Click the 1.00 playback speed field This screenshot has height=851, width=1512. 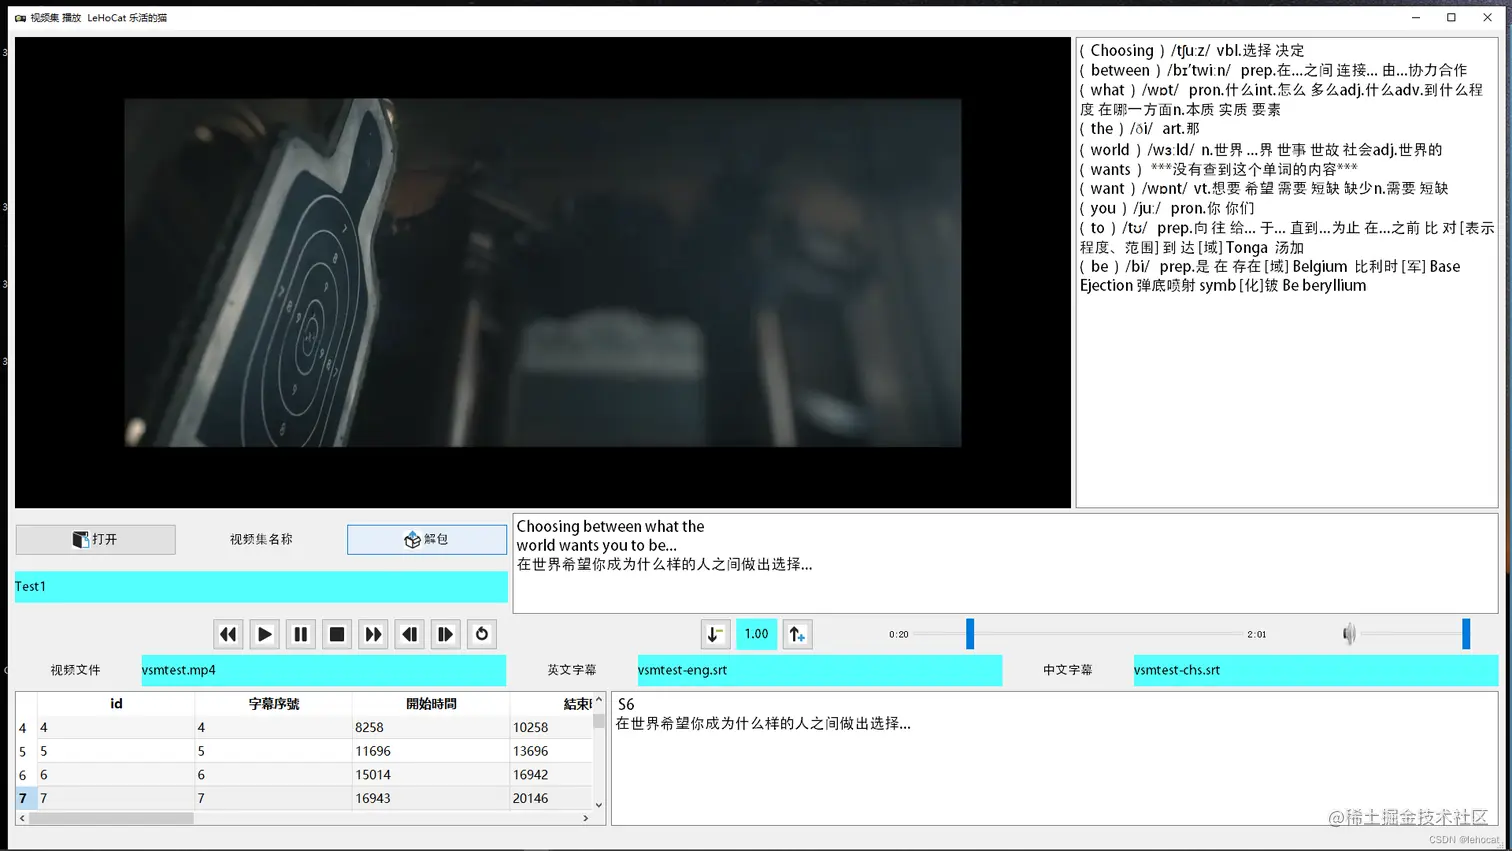[756, 634]
